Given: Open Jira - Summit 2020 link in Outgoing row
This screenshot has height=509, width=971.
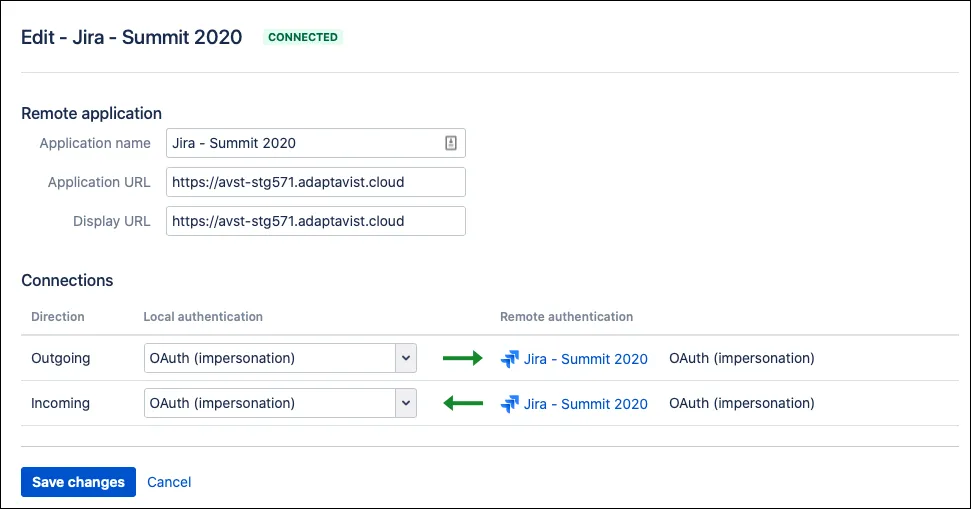Looking at the screenshot, I should coord(586,359).
